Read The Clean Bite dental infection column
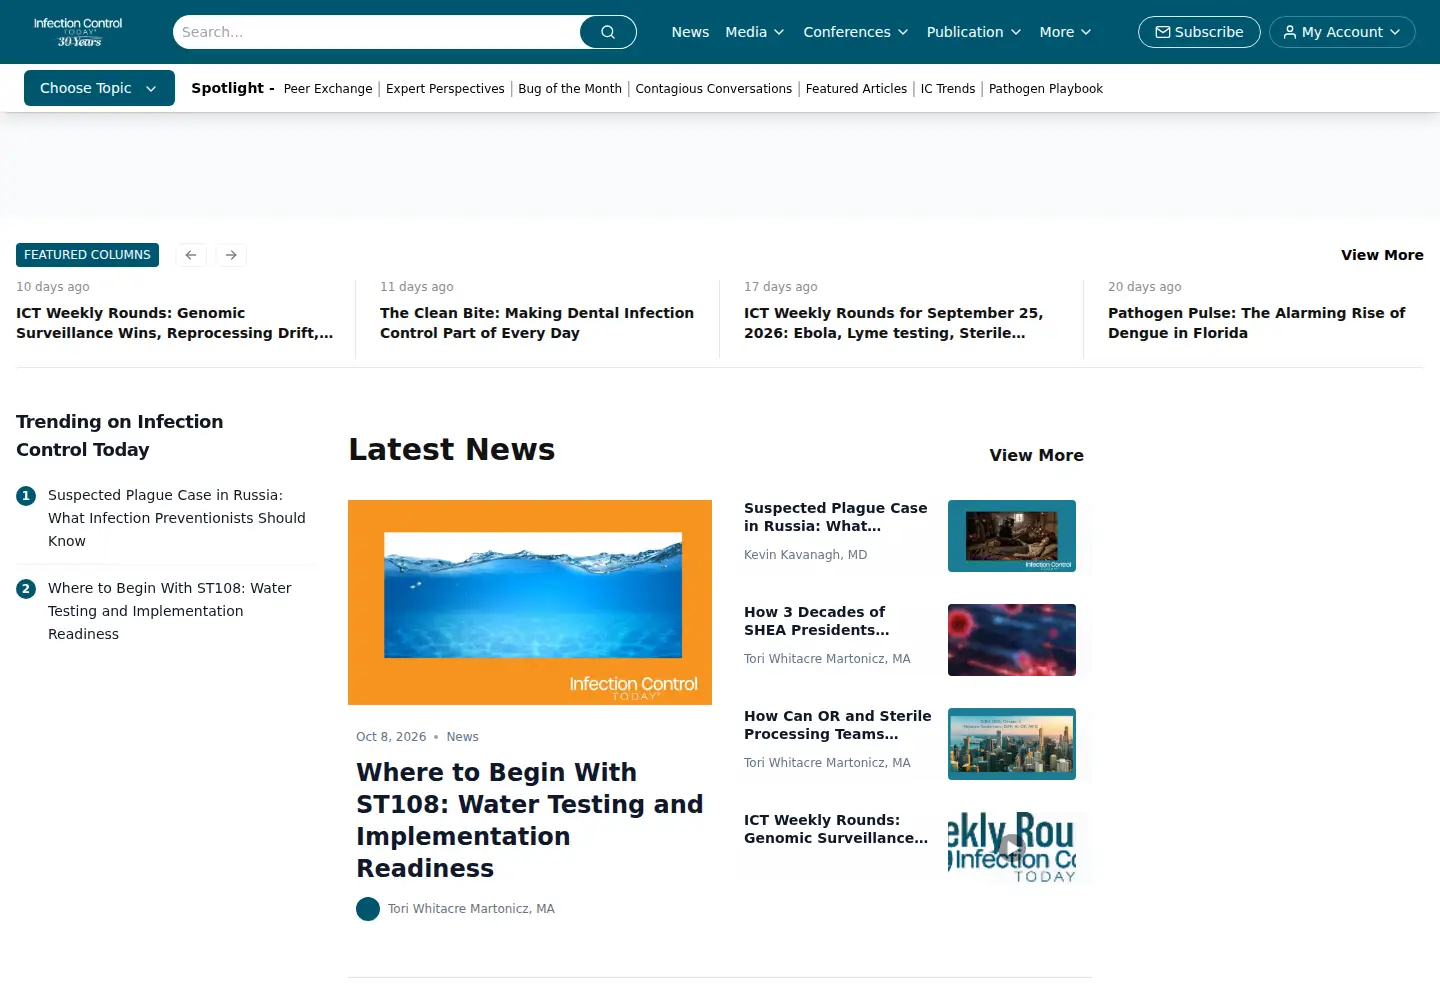The height and width of the screenshot is (1000, 1440). [537, 323]
